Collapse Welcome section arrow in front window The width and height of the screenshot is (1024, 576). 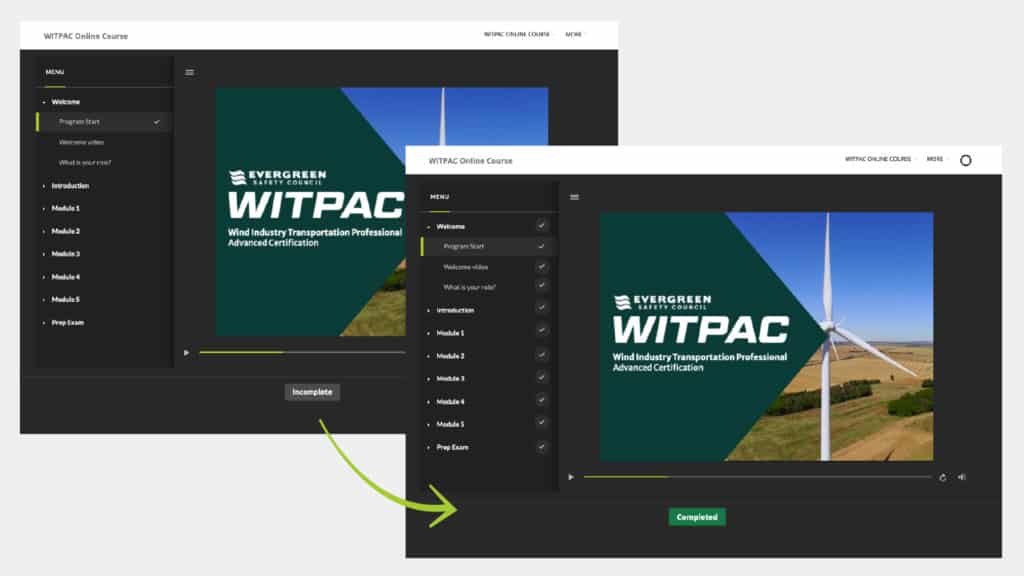pyautogui.click(x=428, y=227)
